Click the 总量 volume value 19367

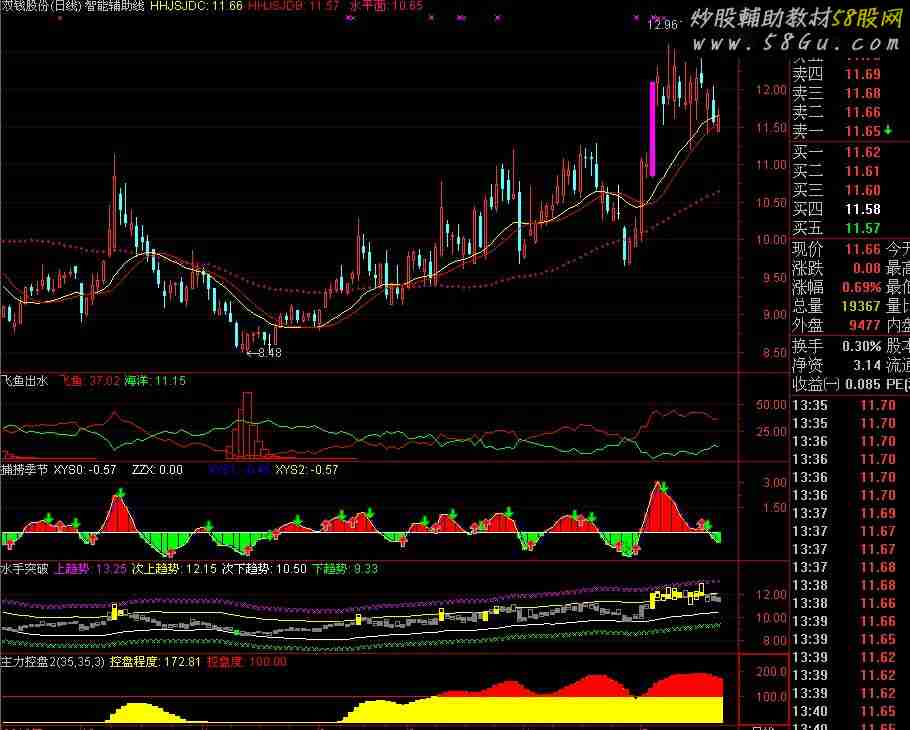point(860,306)
